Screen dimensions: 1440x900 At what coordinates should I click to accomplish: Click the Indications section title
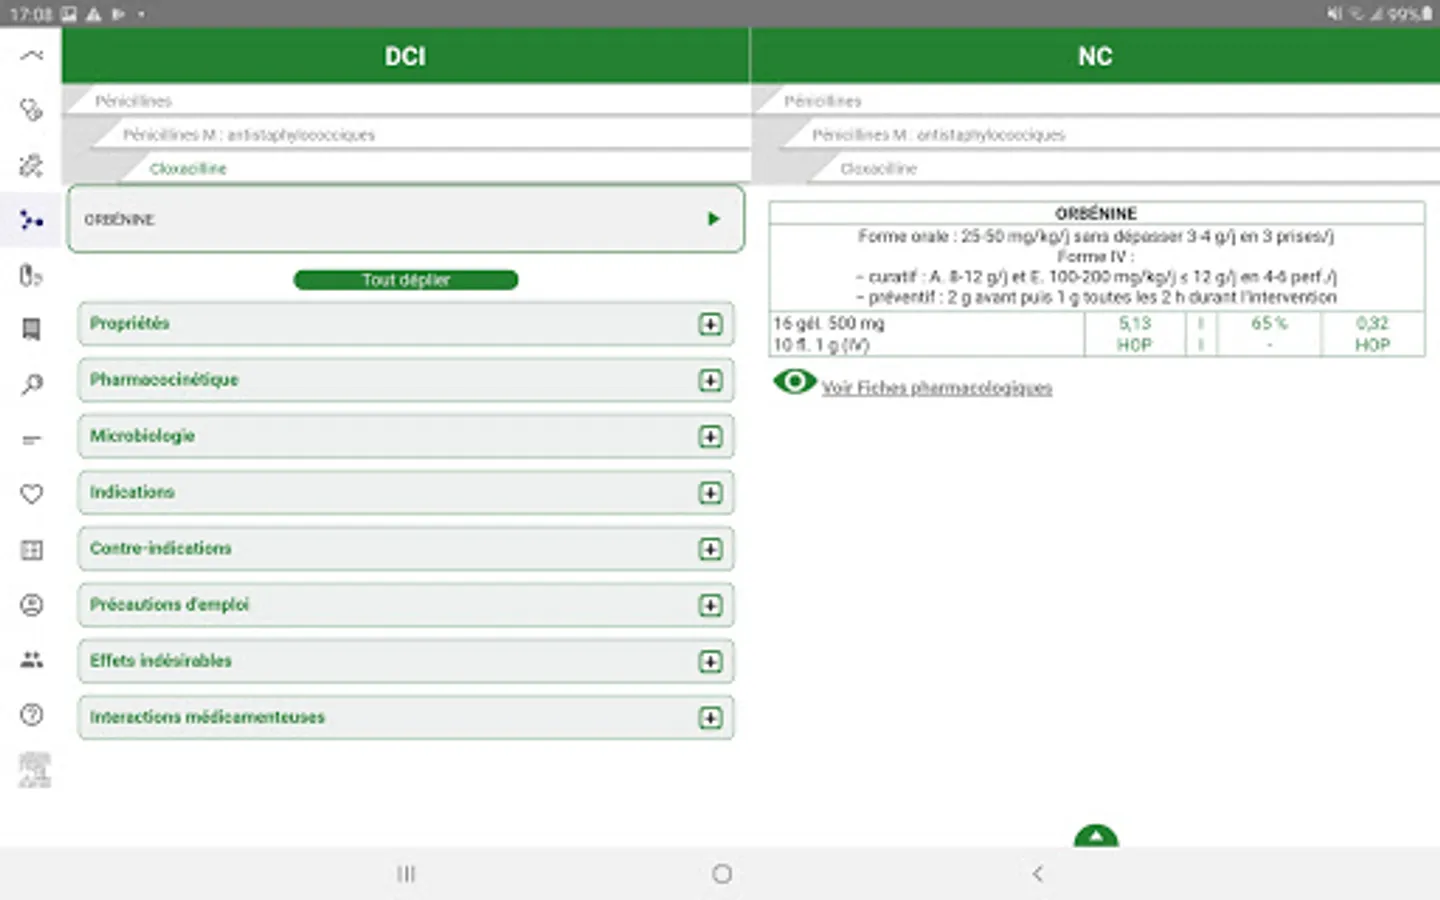point(132,492)
